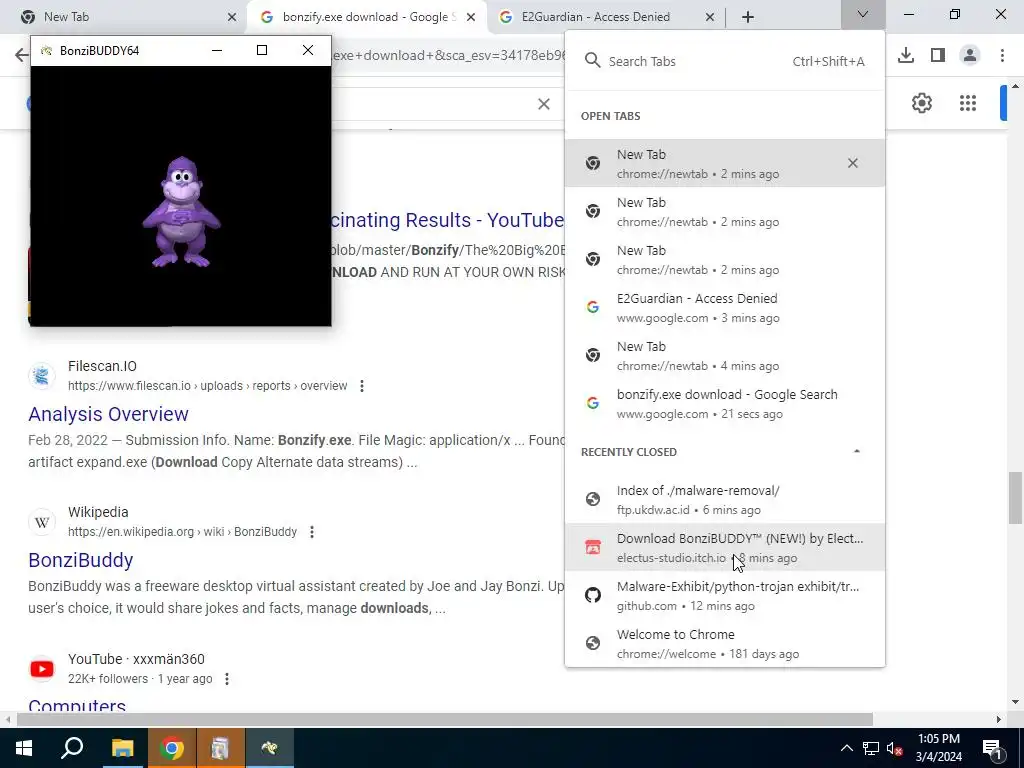Open Google quick settings gear icon
This screenshot has height=768, width=1024.
click(921, 103)
